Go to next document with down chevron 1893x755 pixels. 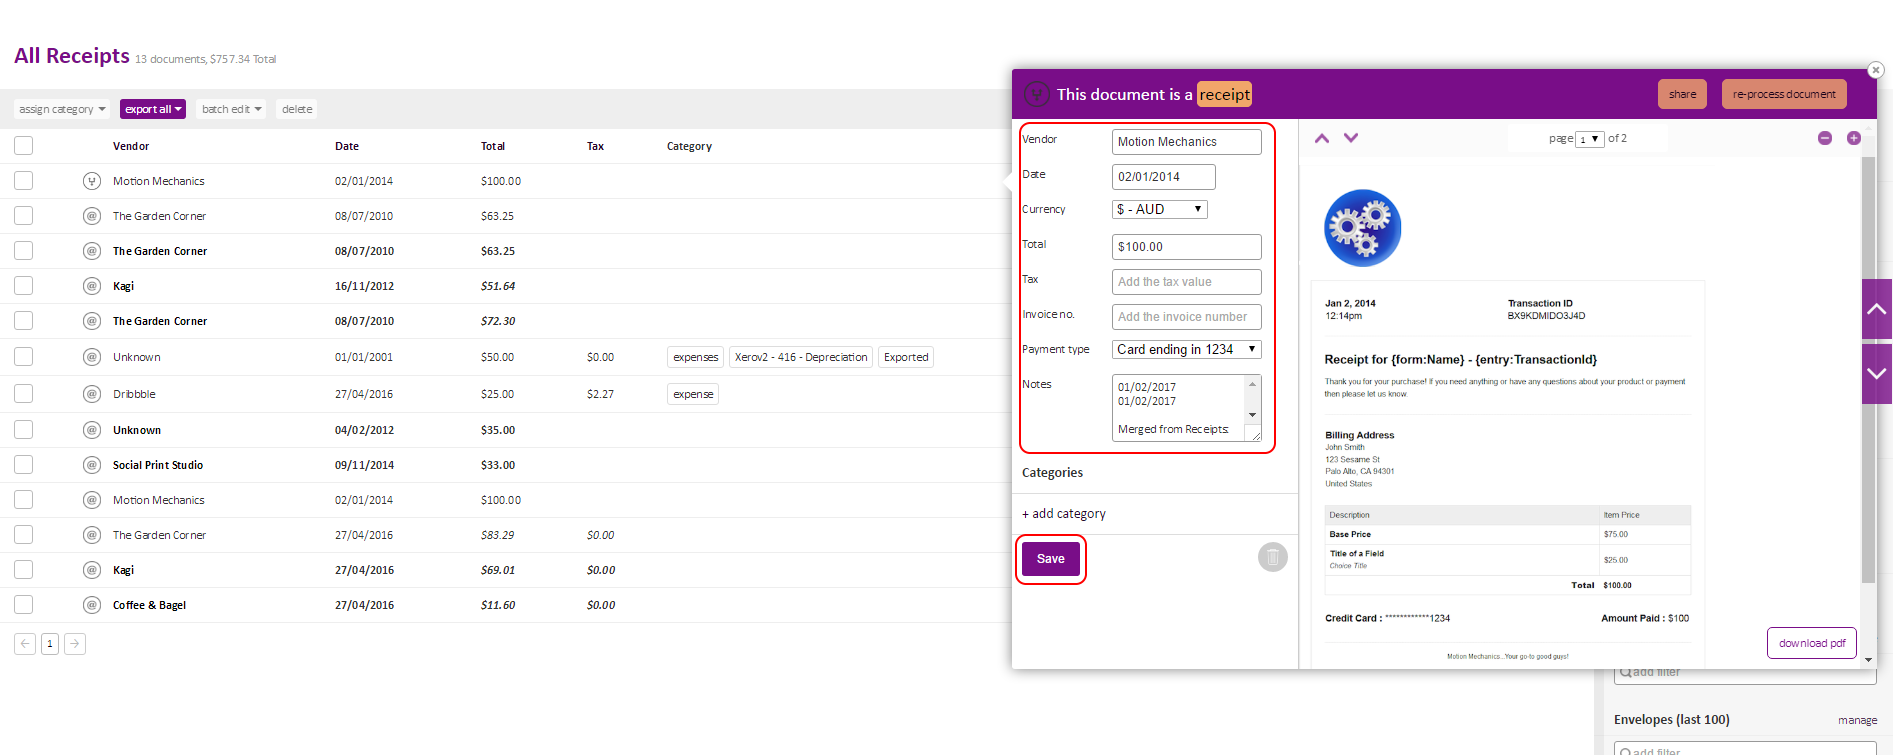pos(1351,138)
